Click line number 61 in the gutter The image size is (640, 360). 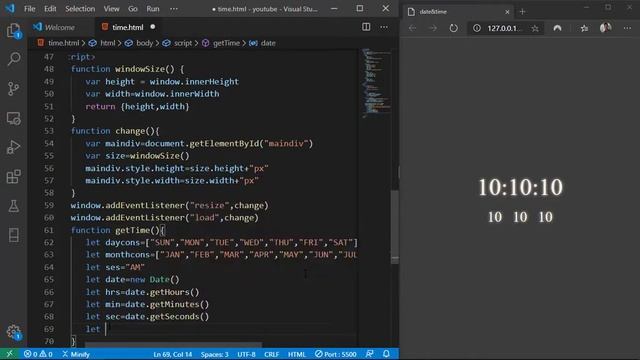coord(49,230)
